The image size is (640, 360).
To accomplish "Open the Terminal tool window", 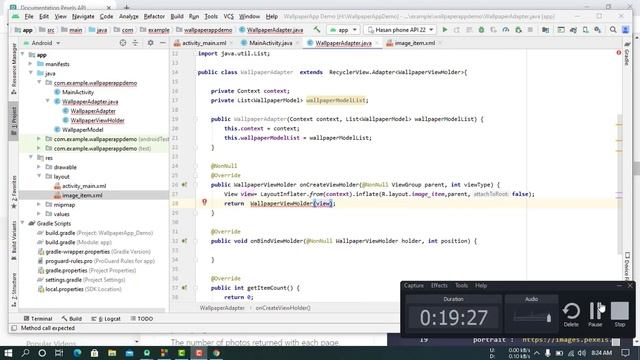I will (x=38, y=319).
